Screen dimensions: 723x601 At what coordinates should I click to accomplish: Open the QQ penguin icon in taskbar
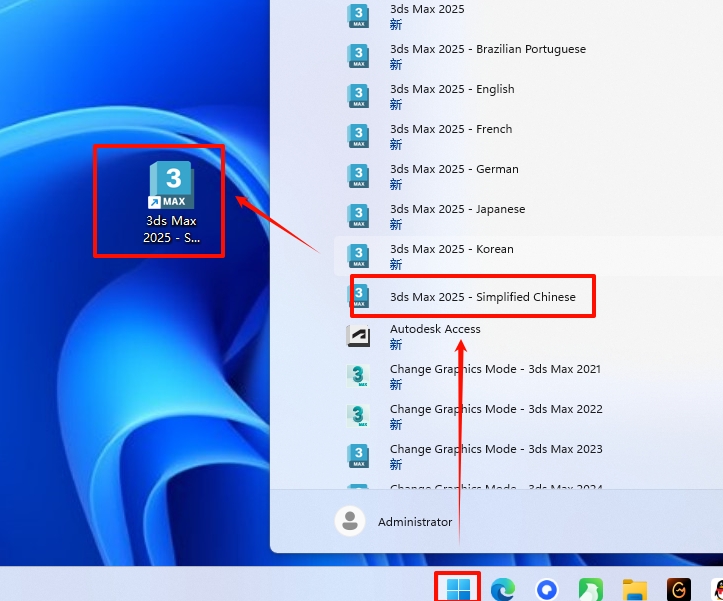point(717,590)
